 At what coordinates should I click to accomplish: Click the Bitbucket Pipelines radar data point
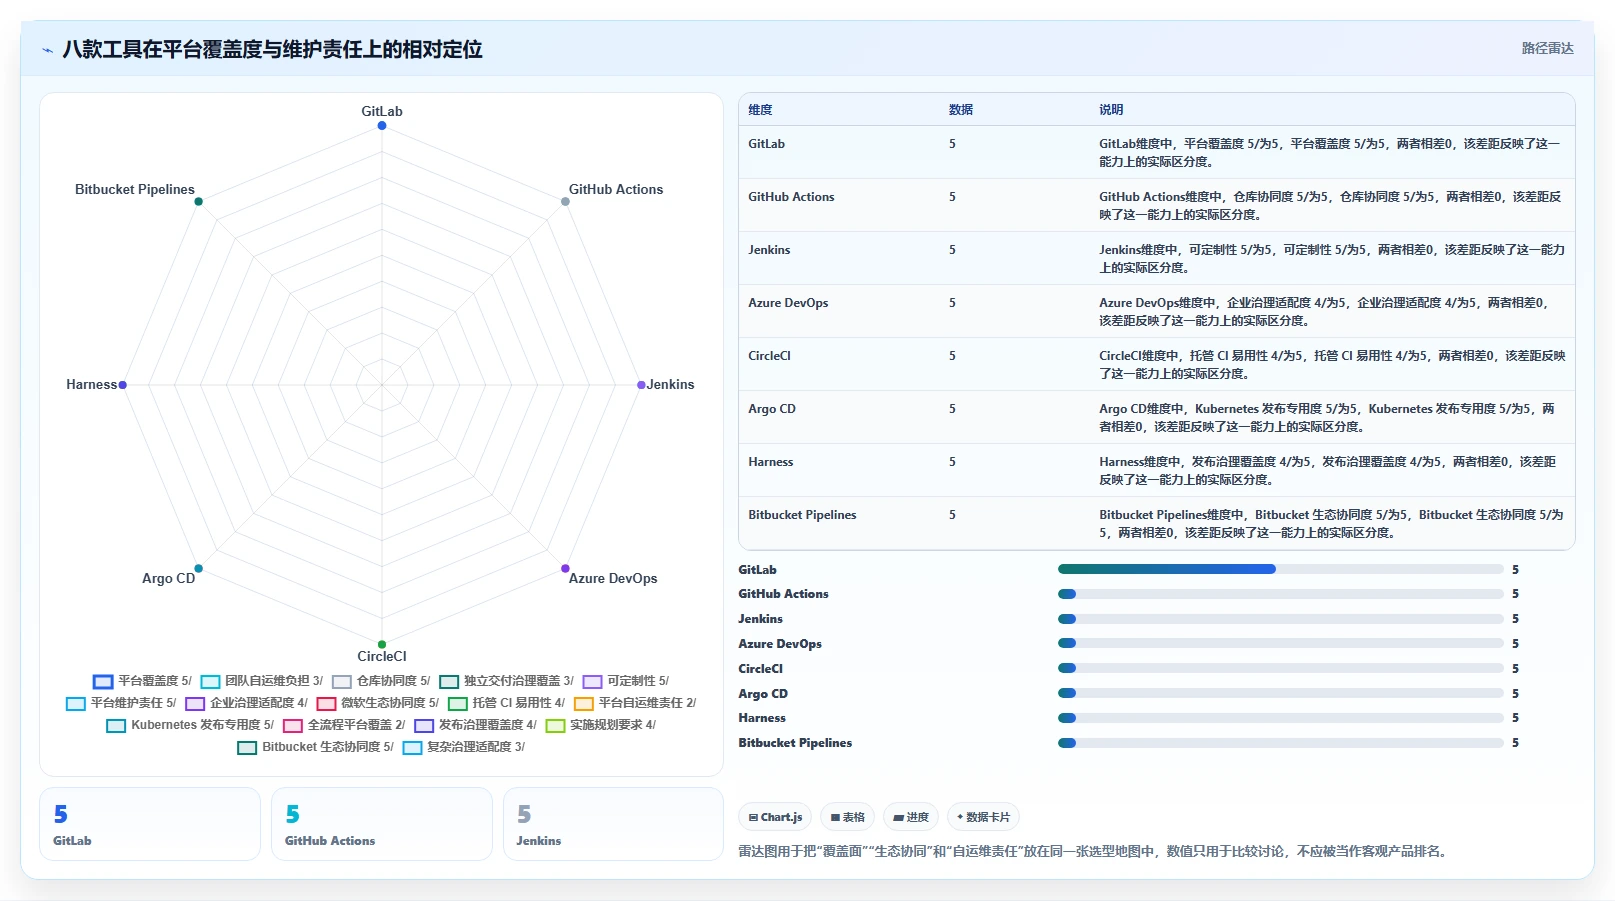198,202
